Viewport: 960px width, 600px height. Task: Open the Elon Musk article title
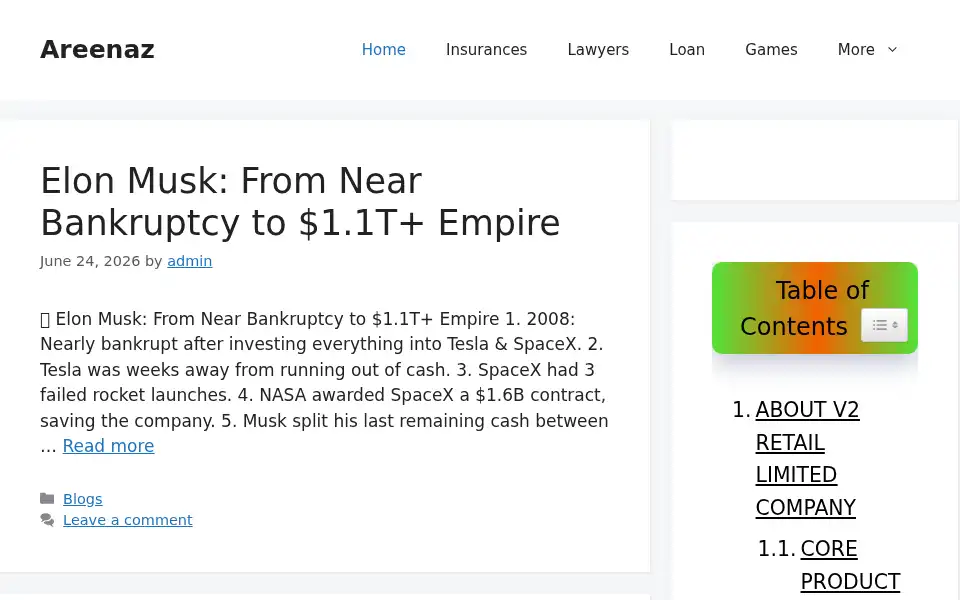300,201
